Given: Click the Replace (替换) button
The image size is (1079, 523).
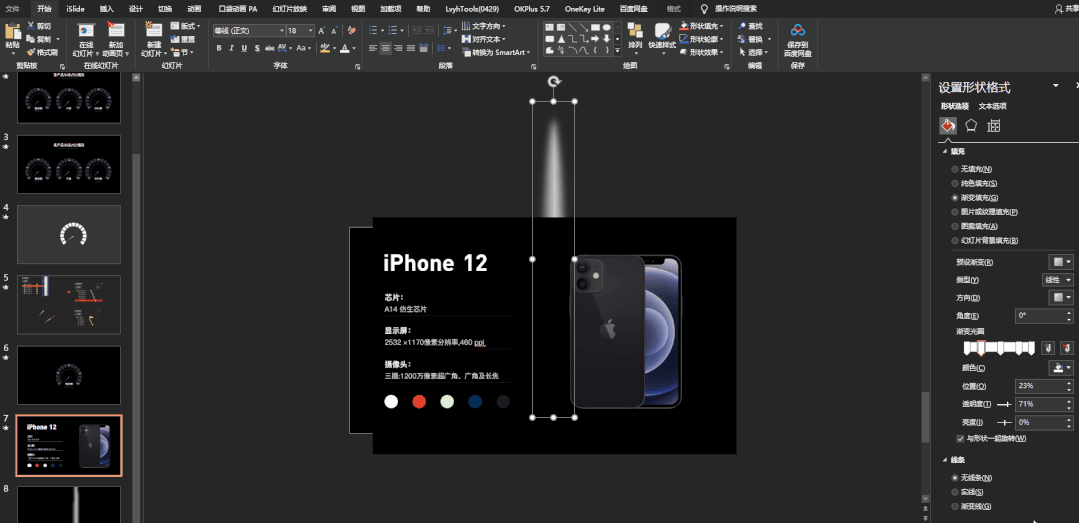Looking at the screenshot, I should coord(755,39).
